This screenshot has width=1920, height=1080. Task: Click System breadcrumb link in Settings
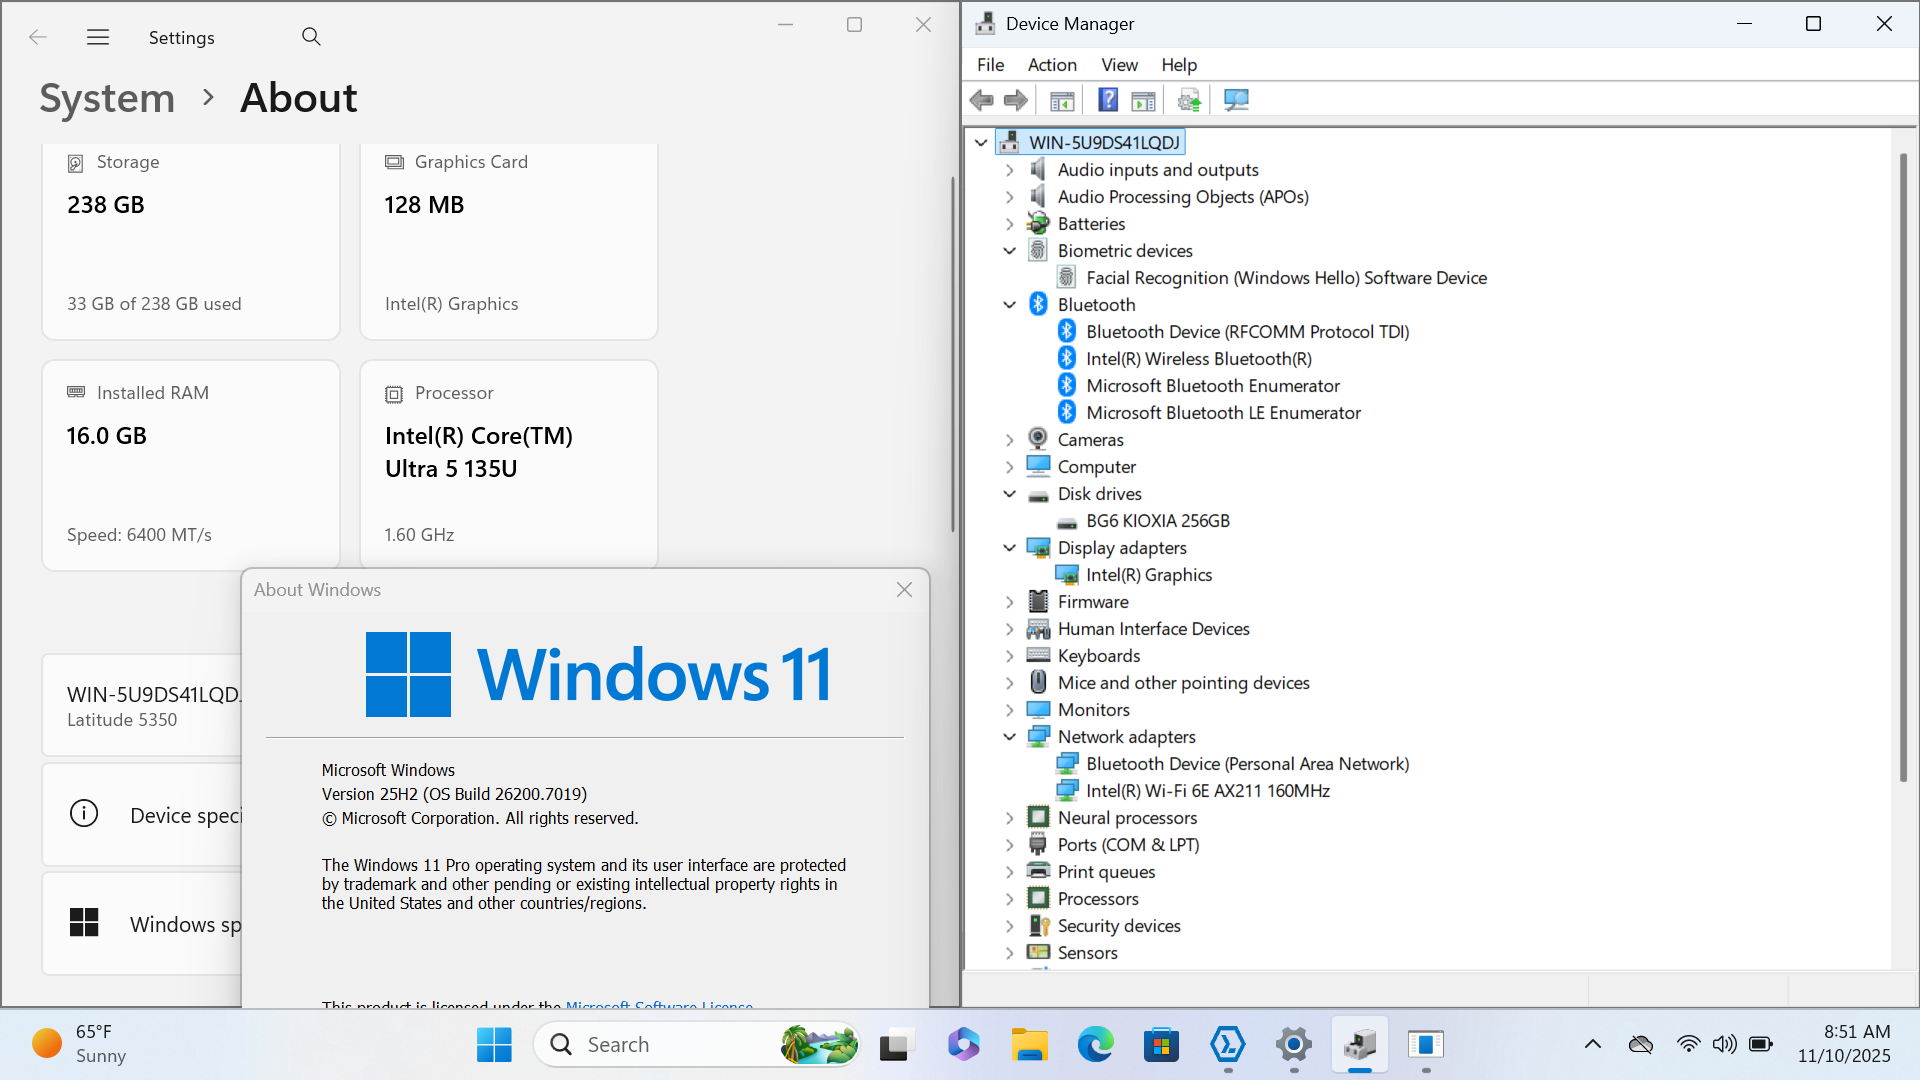(x=107, y=98)
